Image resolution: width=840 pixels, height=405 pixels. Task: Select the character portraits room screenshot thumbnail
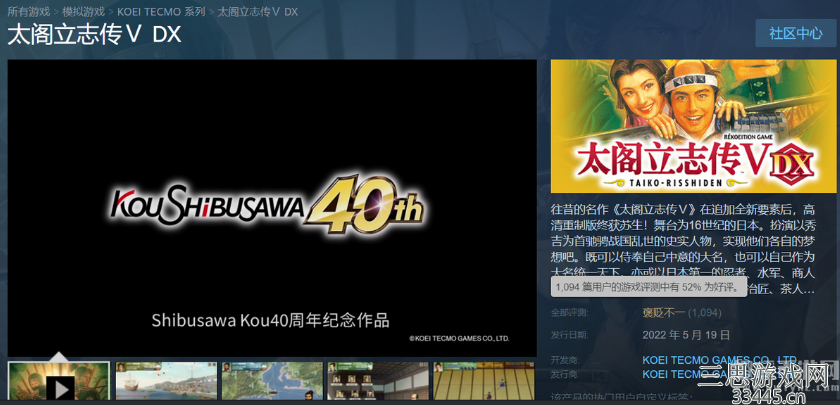point(378,383)
